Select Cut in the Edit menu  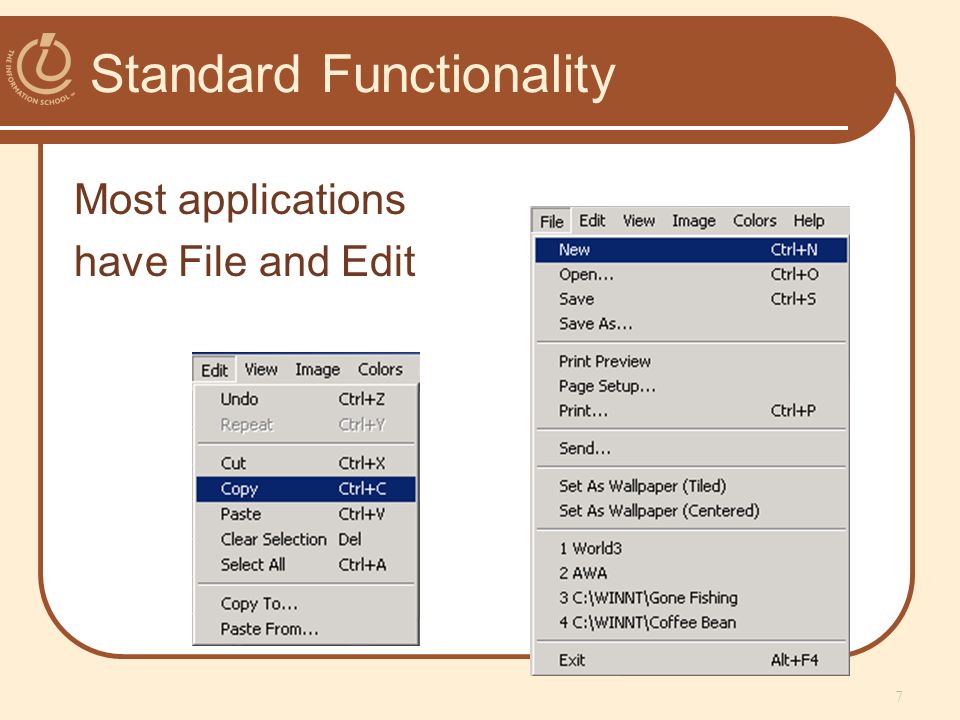tap(306, 463)
